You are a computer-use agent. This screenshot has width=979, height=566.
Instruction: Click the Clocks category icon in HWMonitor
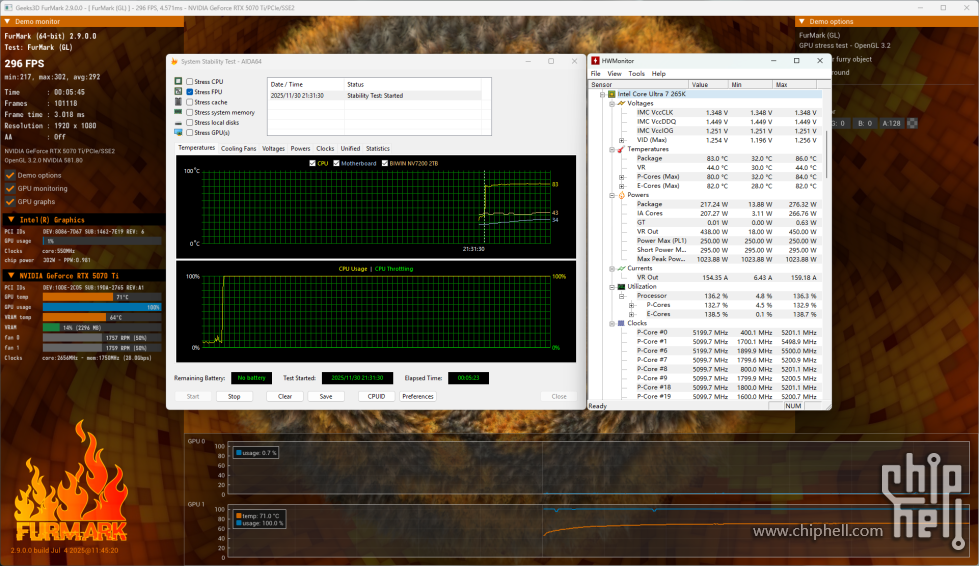pyautogui.click(x=621, y=323)
